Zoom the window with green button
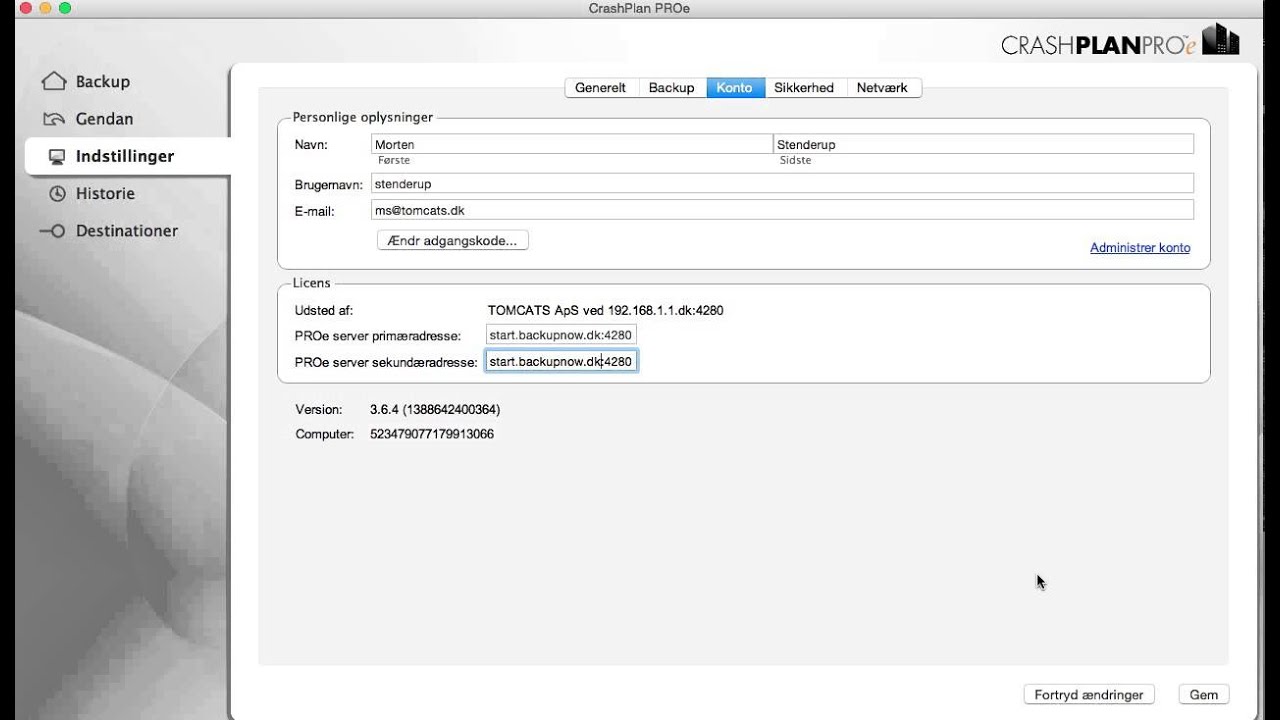 click(x=65, y=8)
